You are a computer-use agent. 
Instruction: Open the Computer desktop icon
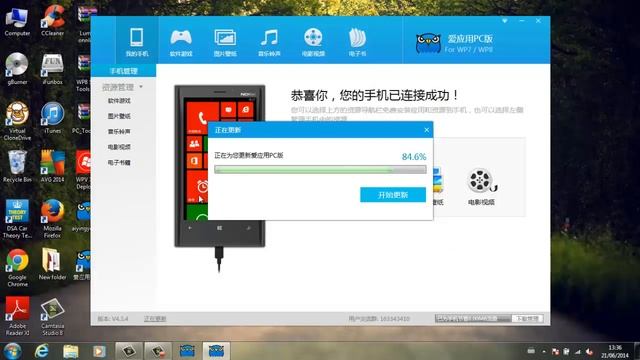coord(17,21)
